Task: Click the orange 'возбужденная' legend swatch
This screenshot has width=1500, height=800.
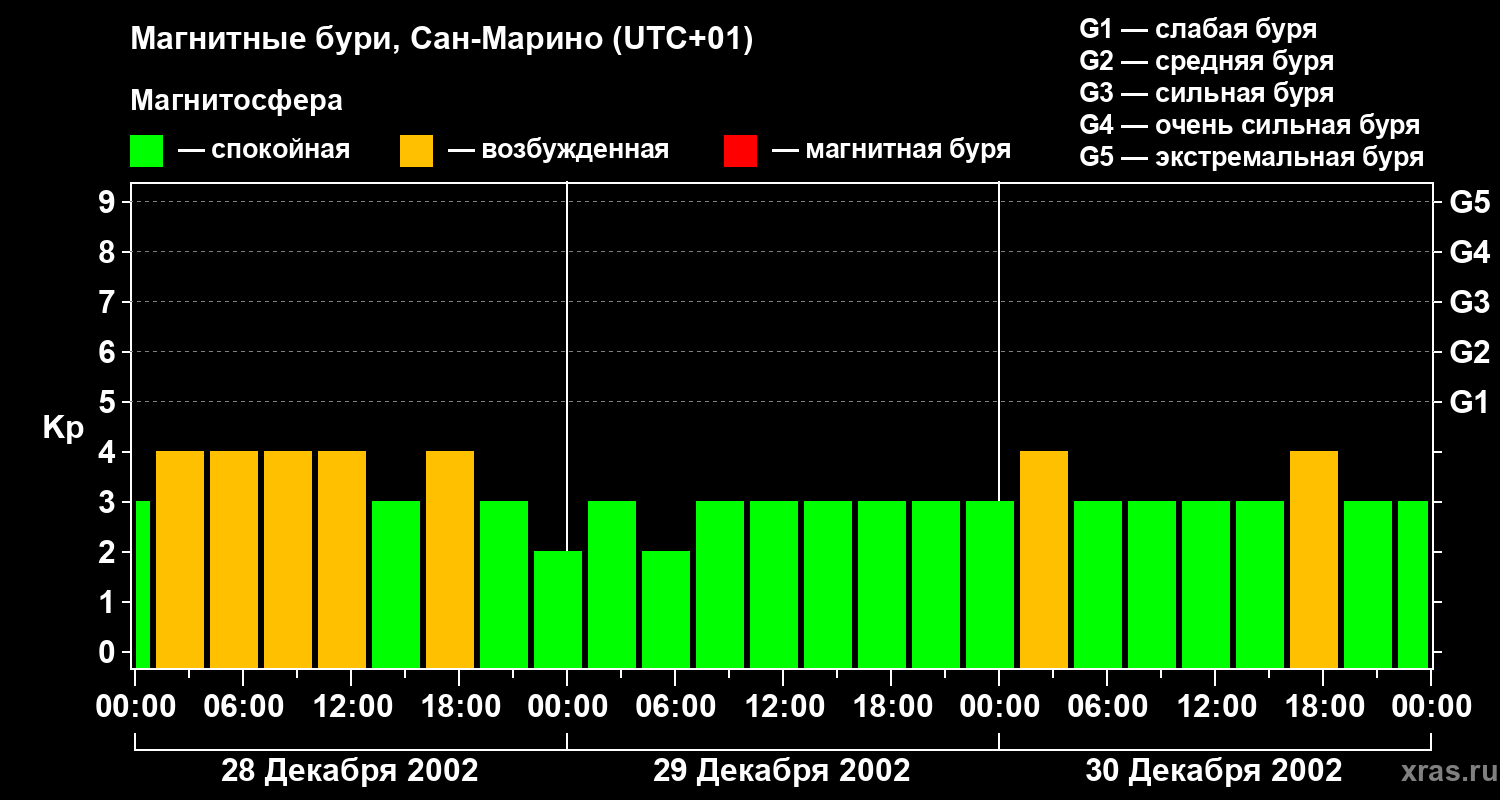Action: pyautogui.click(x=416, y=151)
